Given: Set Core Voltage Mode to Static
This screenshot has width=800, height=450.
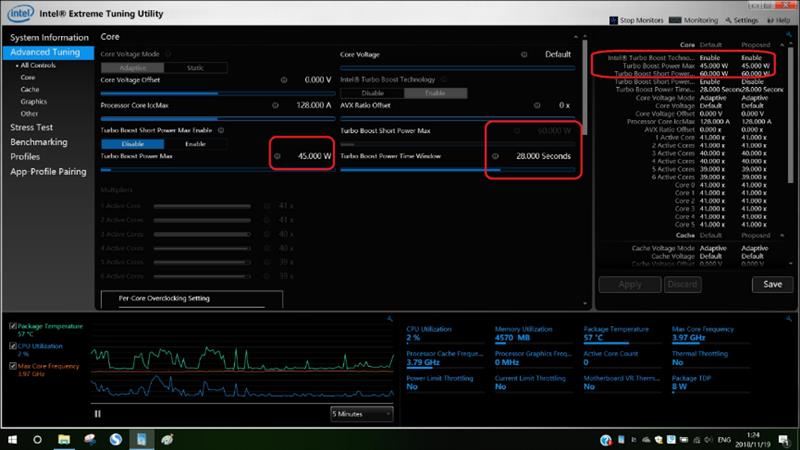Looking at the screenshot, I should click(x=195, y=68).
